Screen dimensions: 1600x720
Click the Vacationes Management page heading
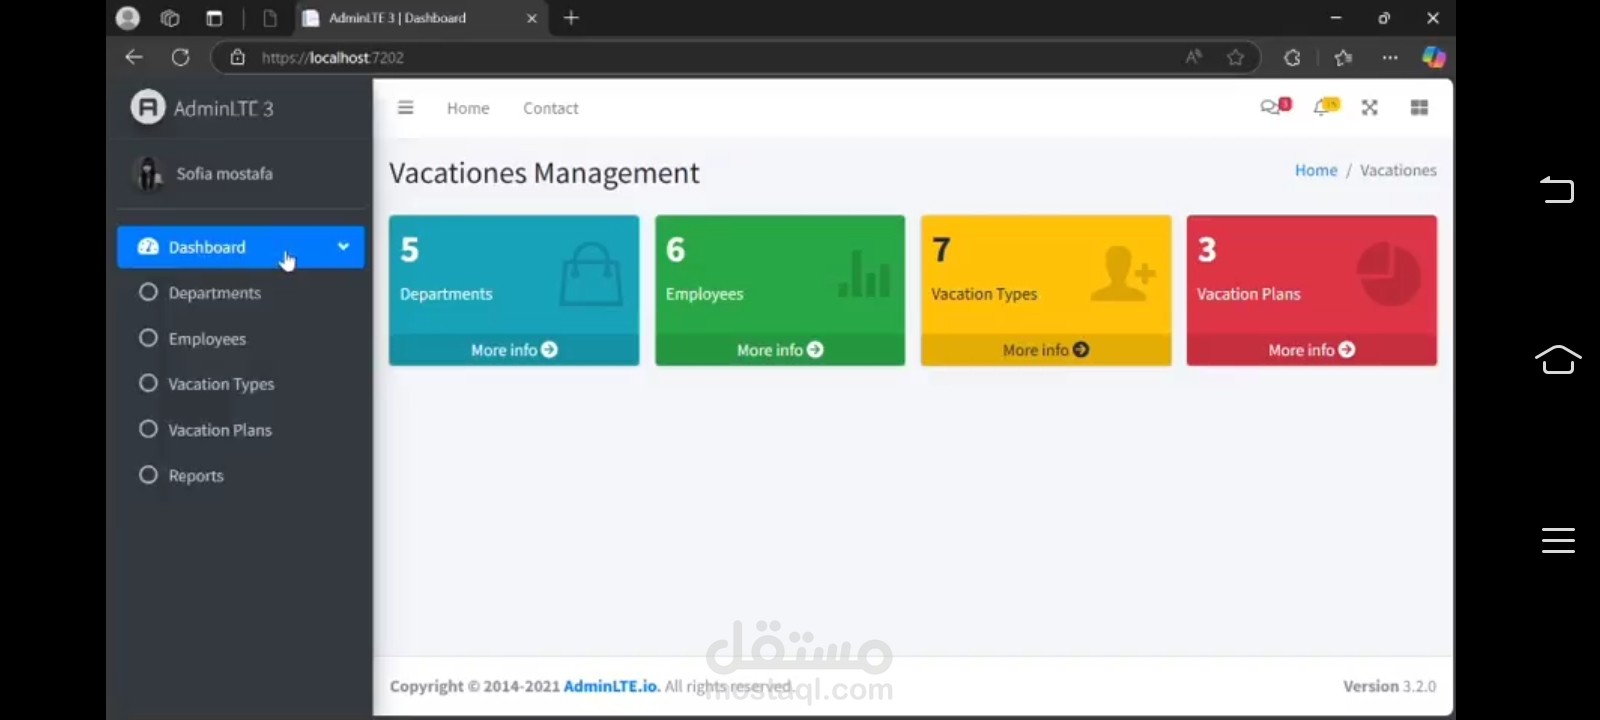point(544,173)
